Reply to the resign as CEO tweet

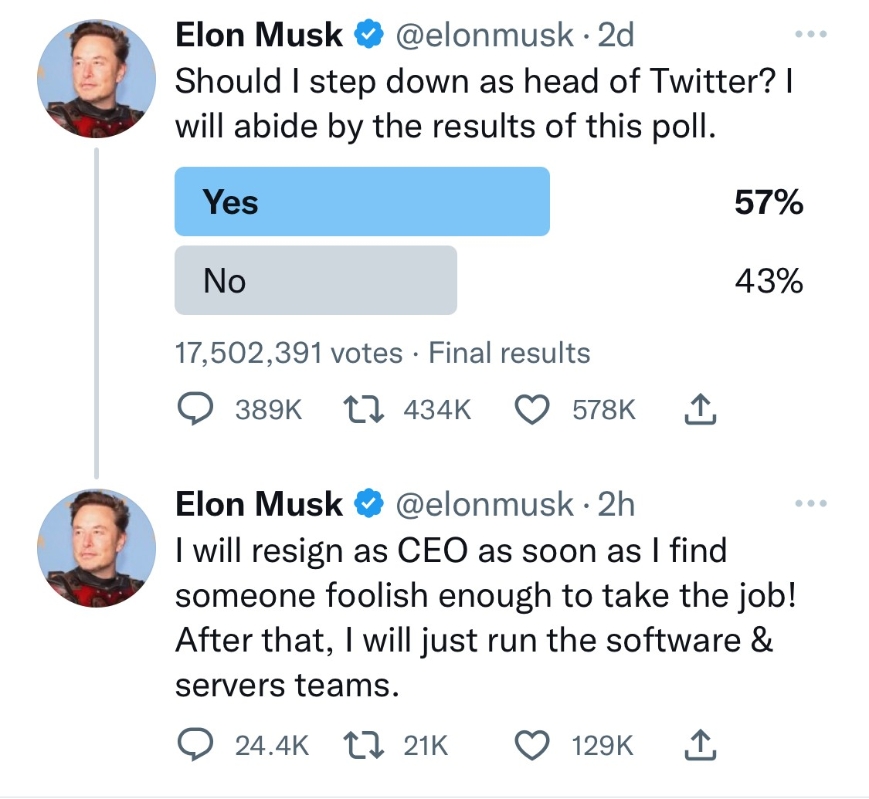(195, 745)
